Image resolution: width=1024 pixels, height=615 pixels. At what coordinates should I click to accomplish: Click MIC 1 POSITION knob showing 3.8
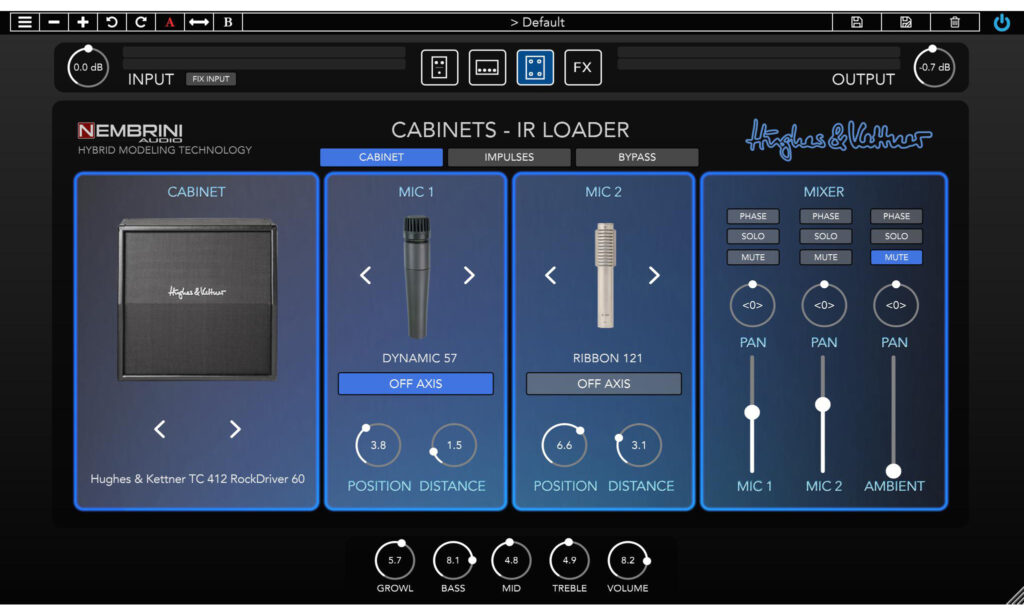pos(378,445)
